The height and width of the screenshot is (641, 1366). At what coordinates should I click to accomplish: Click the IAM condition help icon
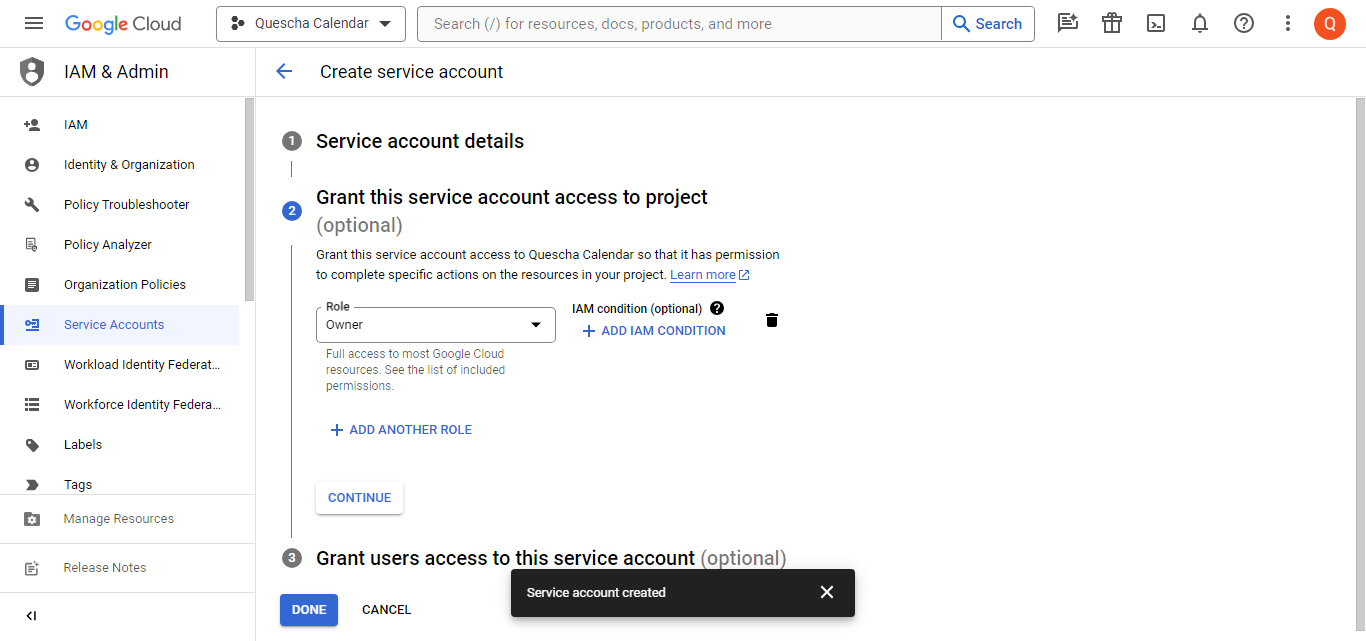[x=717, y=309]
